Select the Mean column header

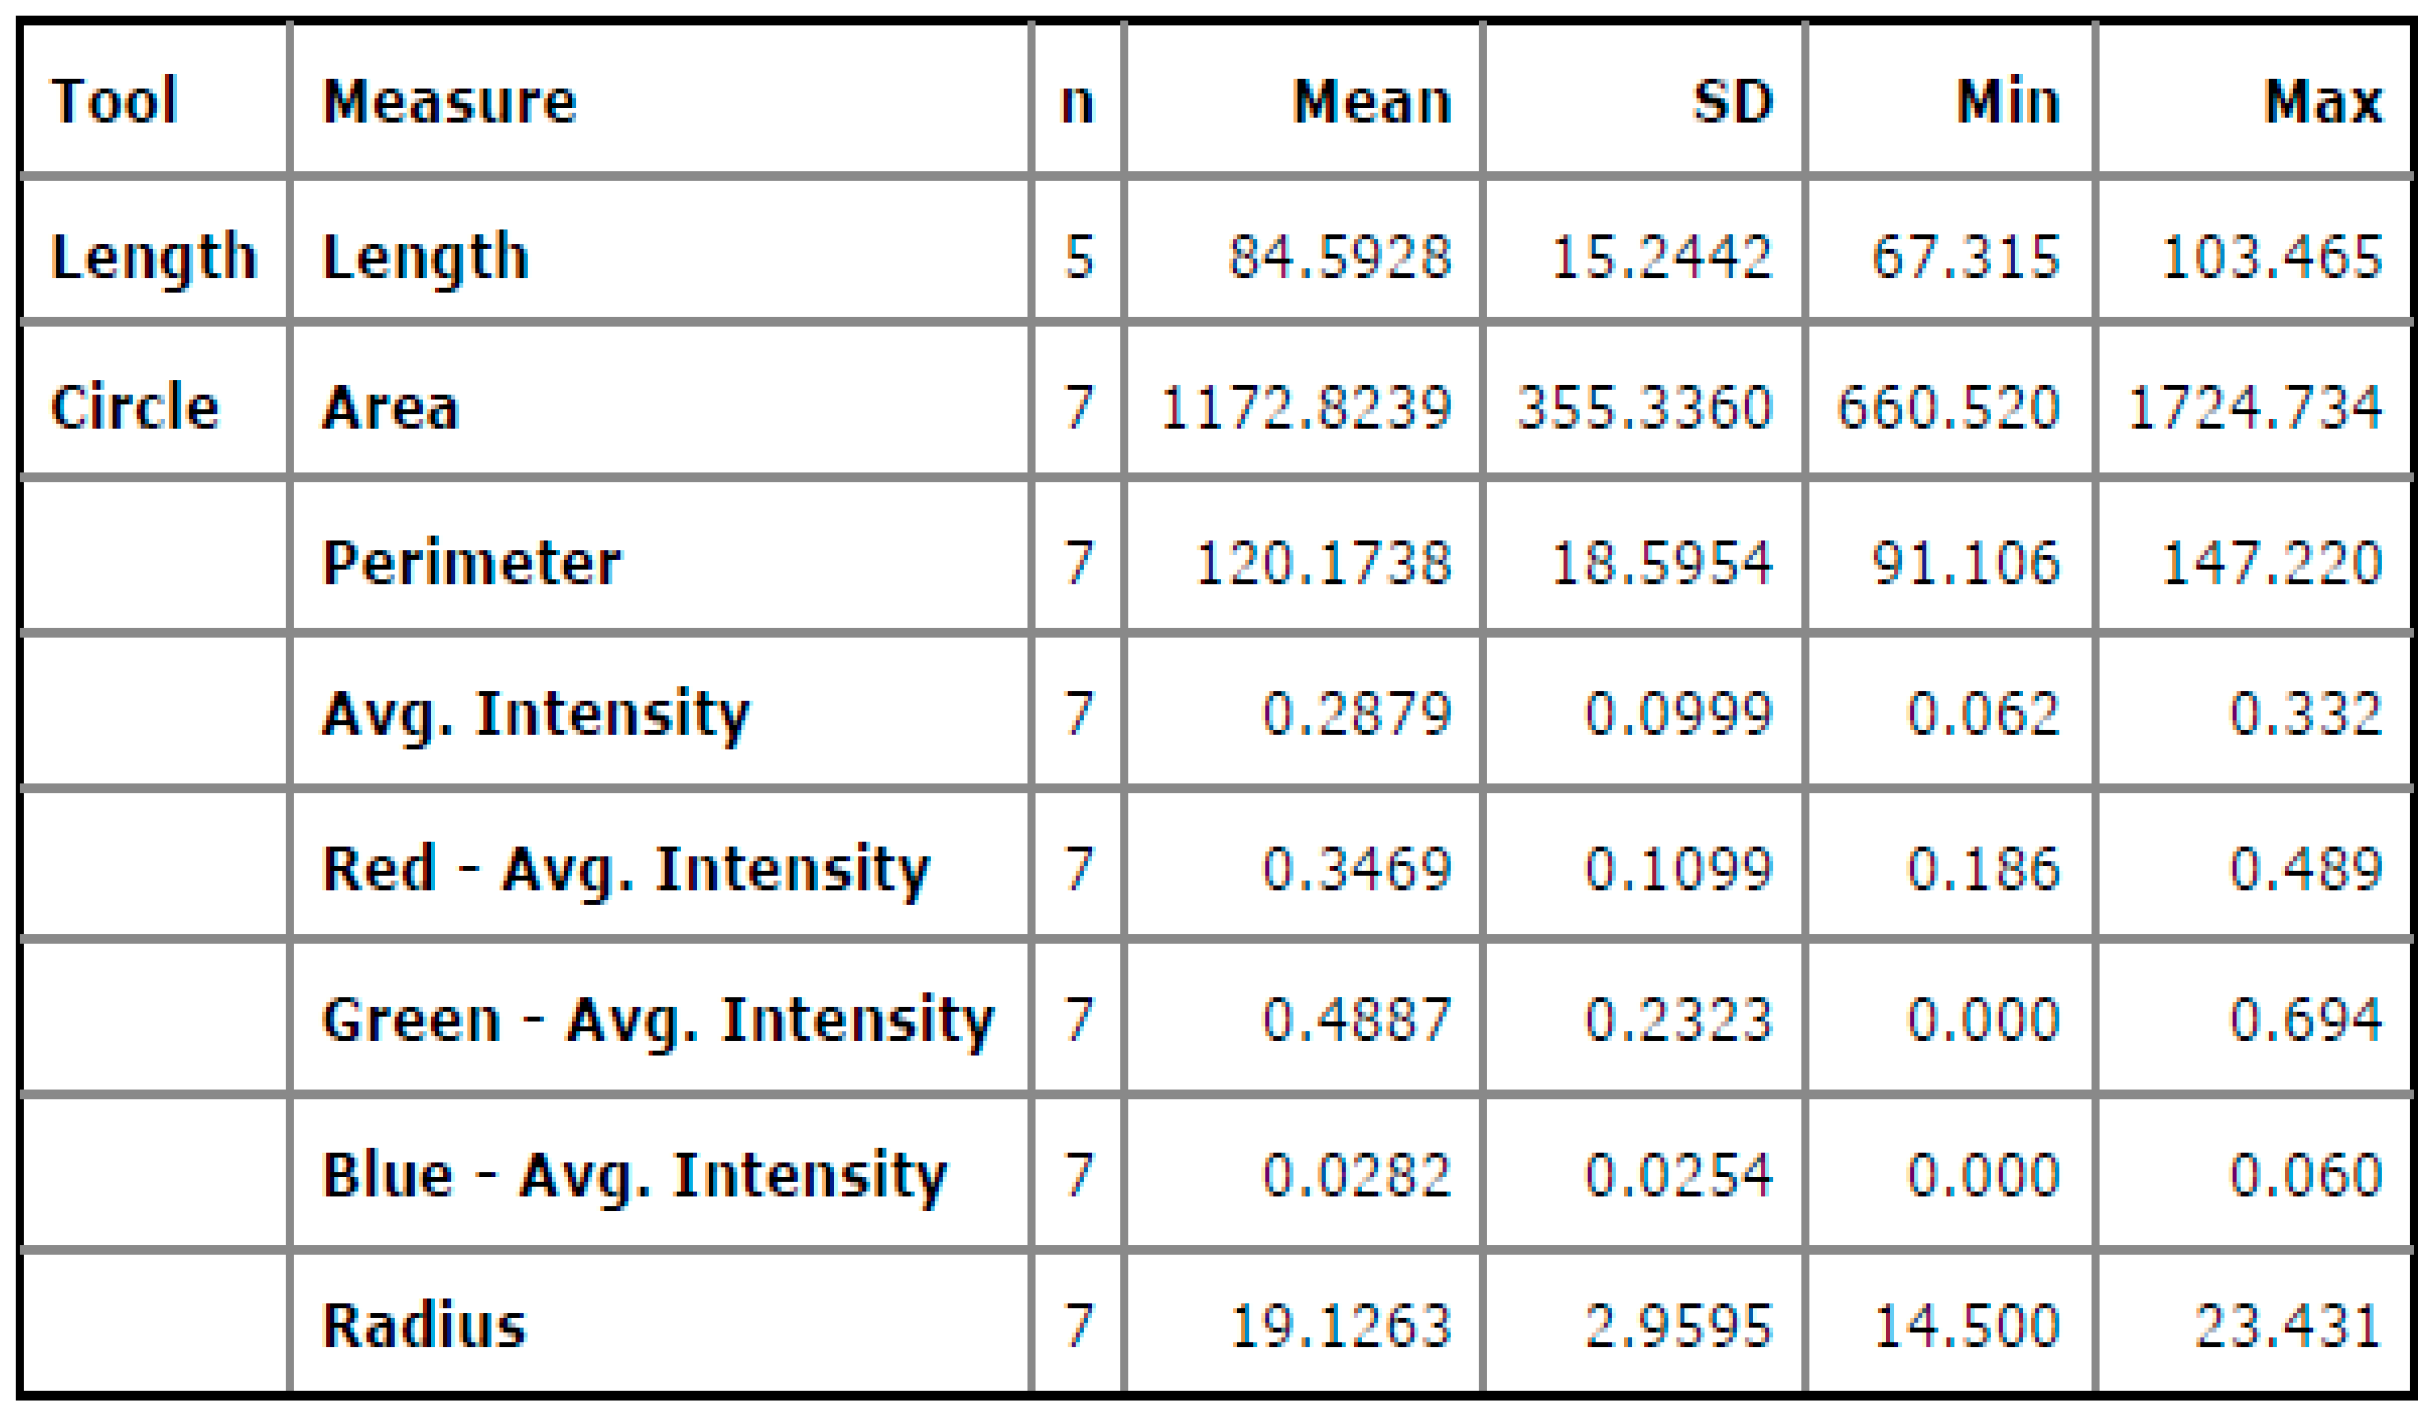coord(1372,101)
